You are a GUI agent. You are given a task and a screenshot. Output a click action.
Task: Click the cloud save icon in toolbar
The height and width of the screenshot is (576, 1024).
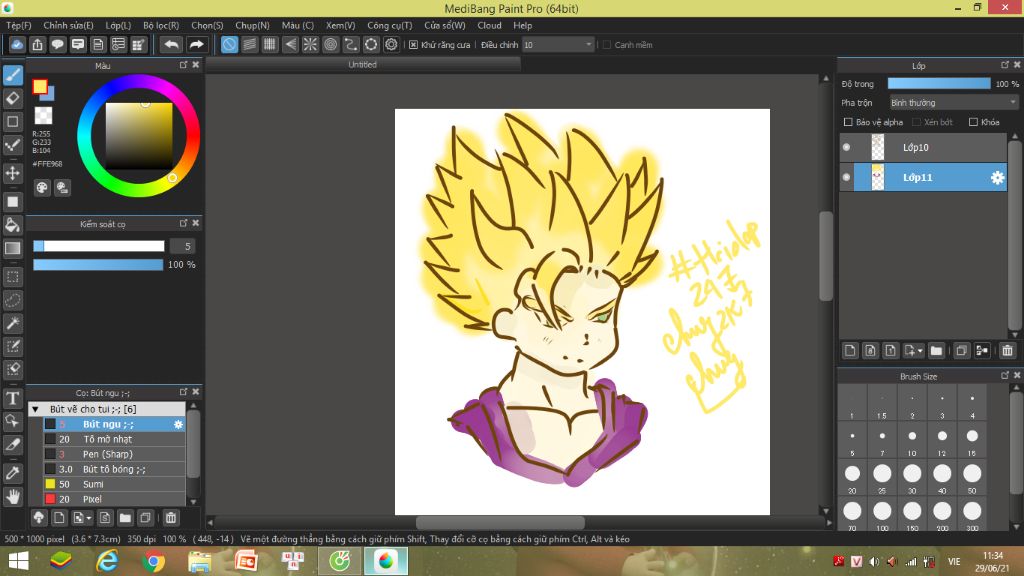(x=17, y=44)
